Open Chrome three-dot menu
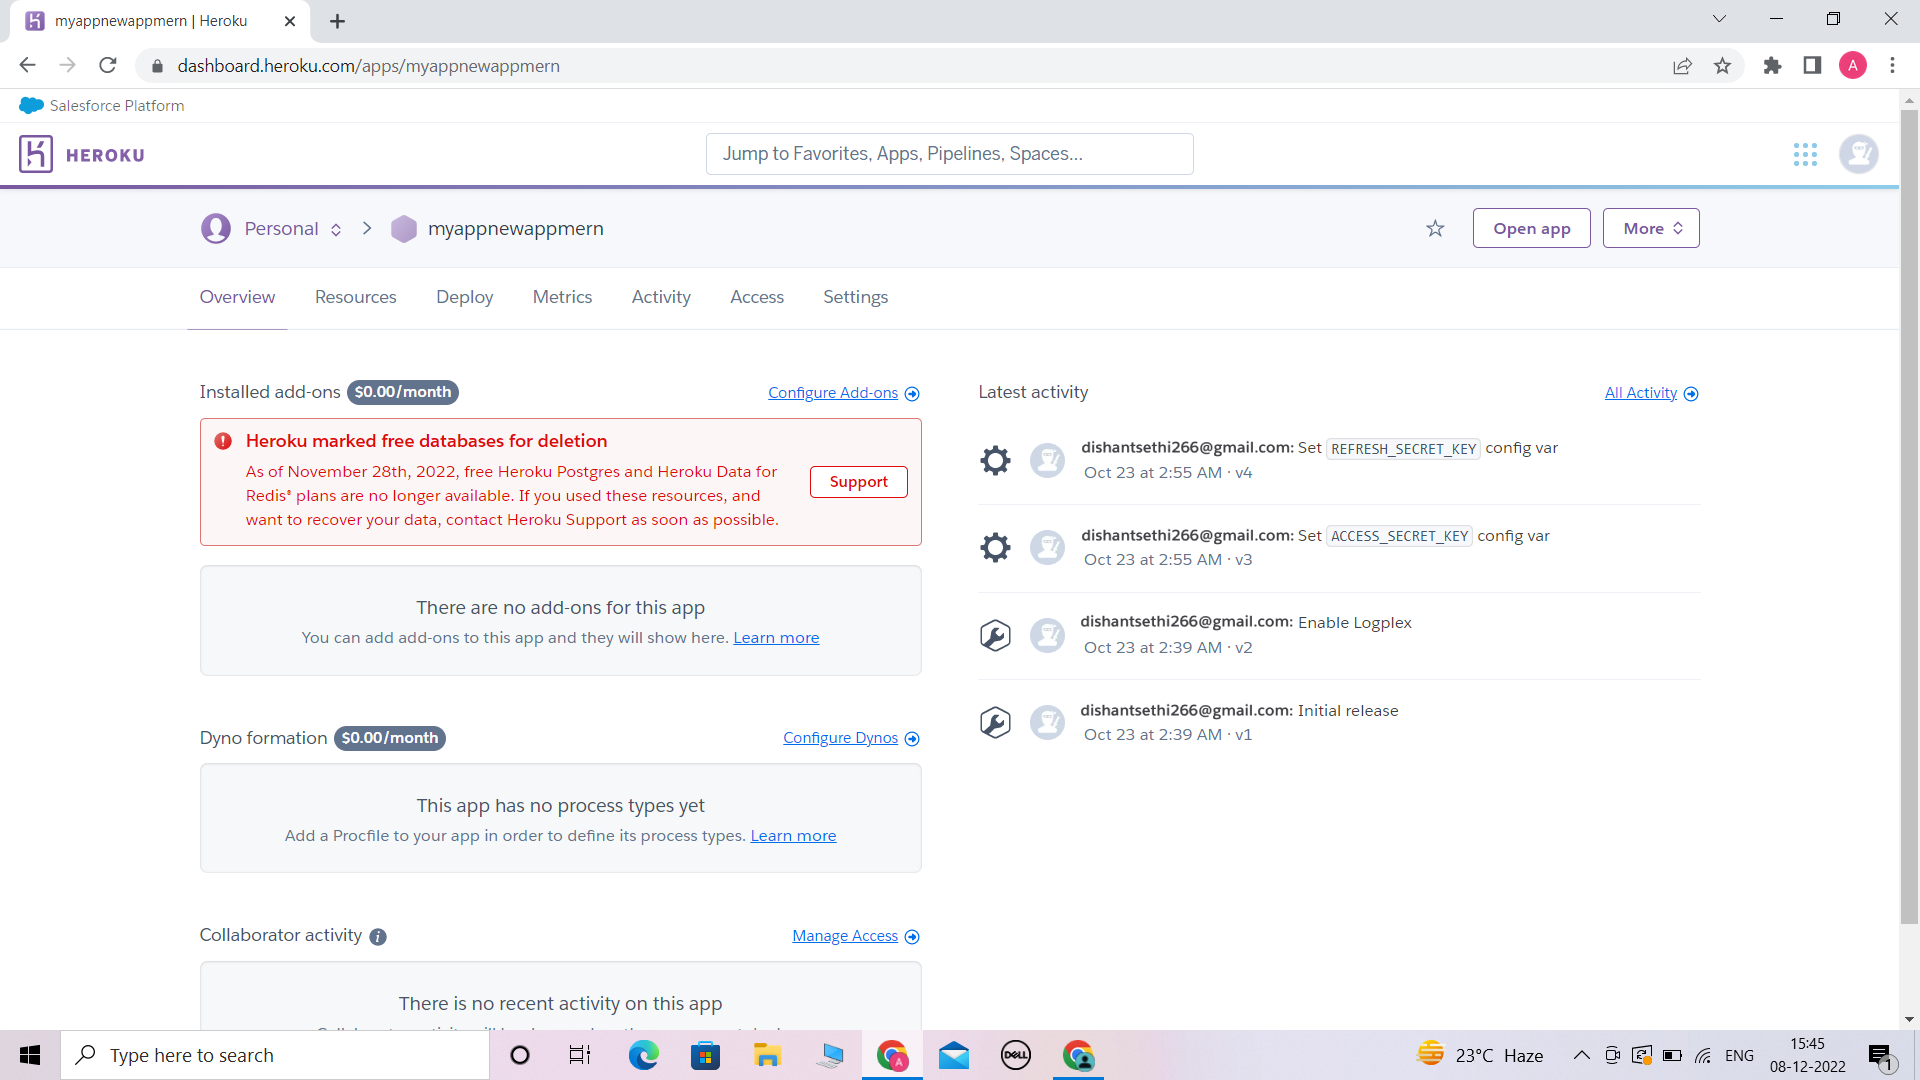 (x=1892, y=65)
